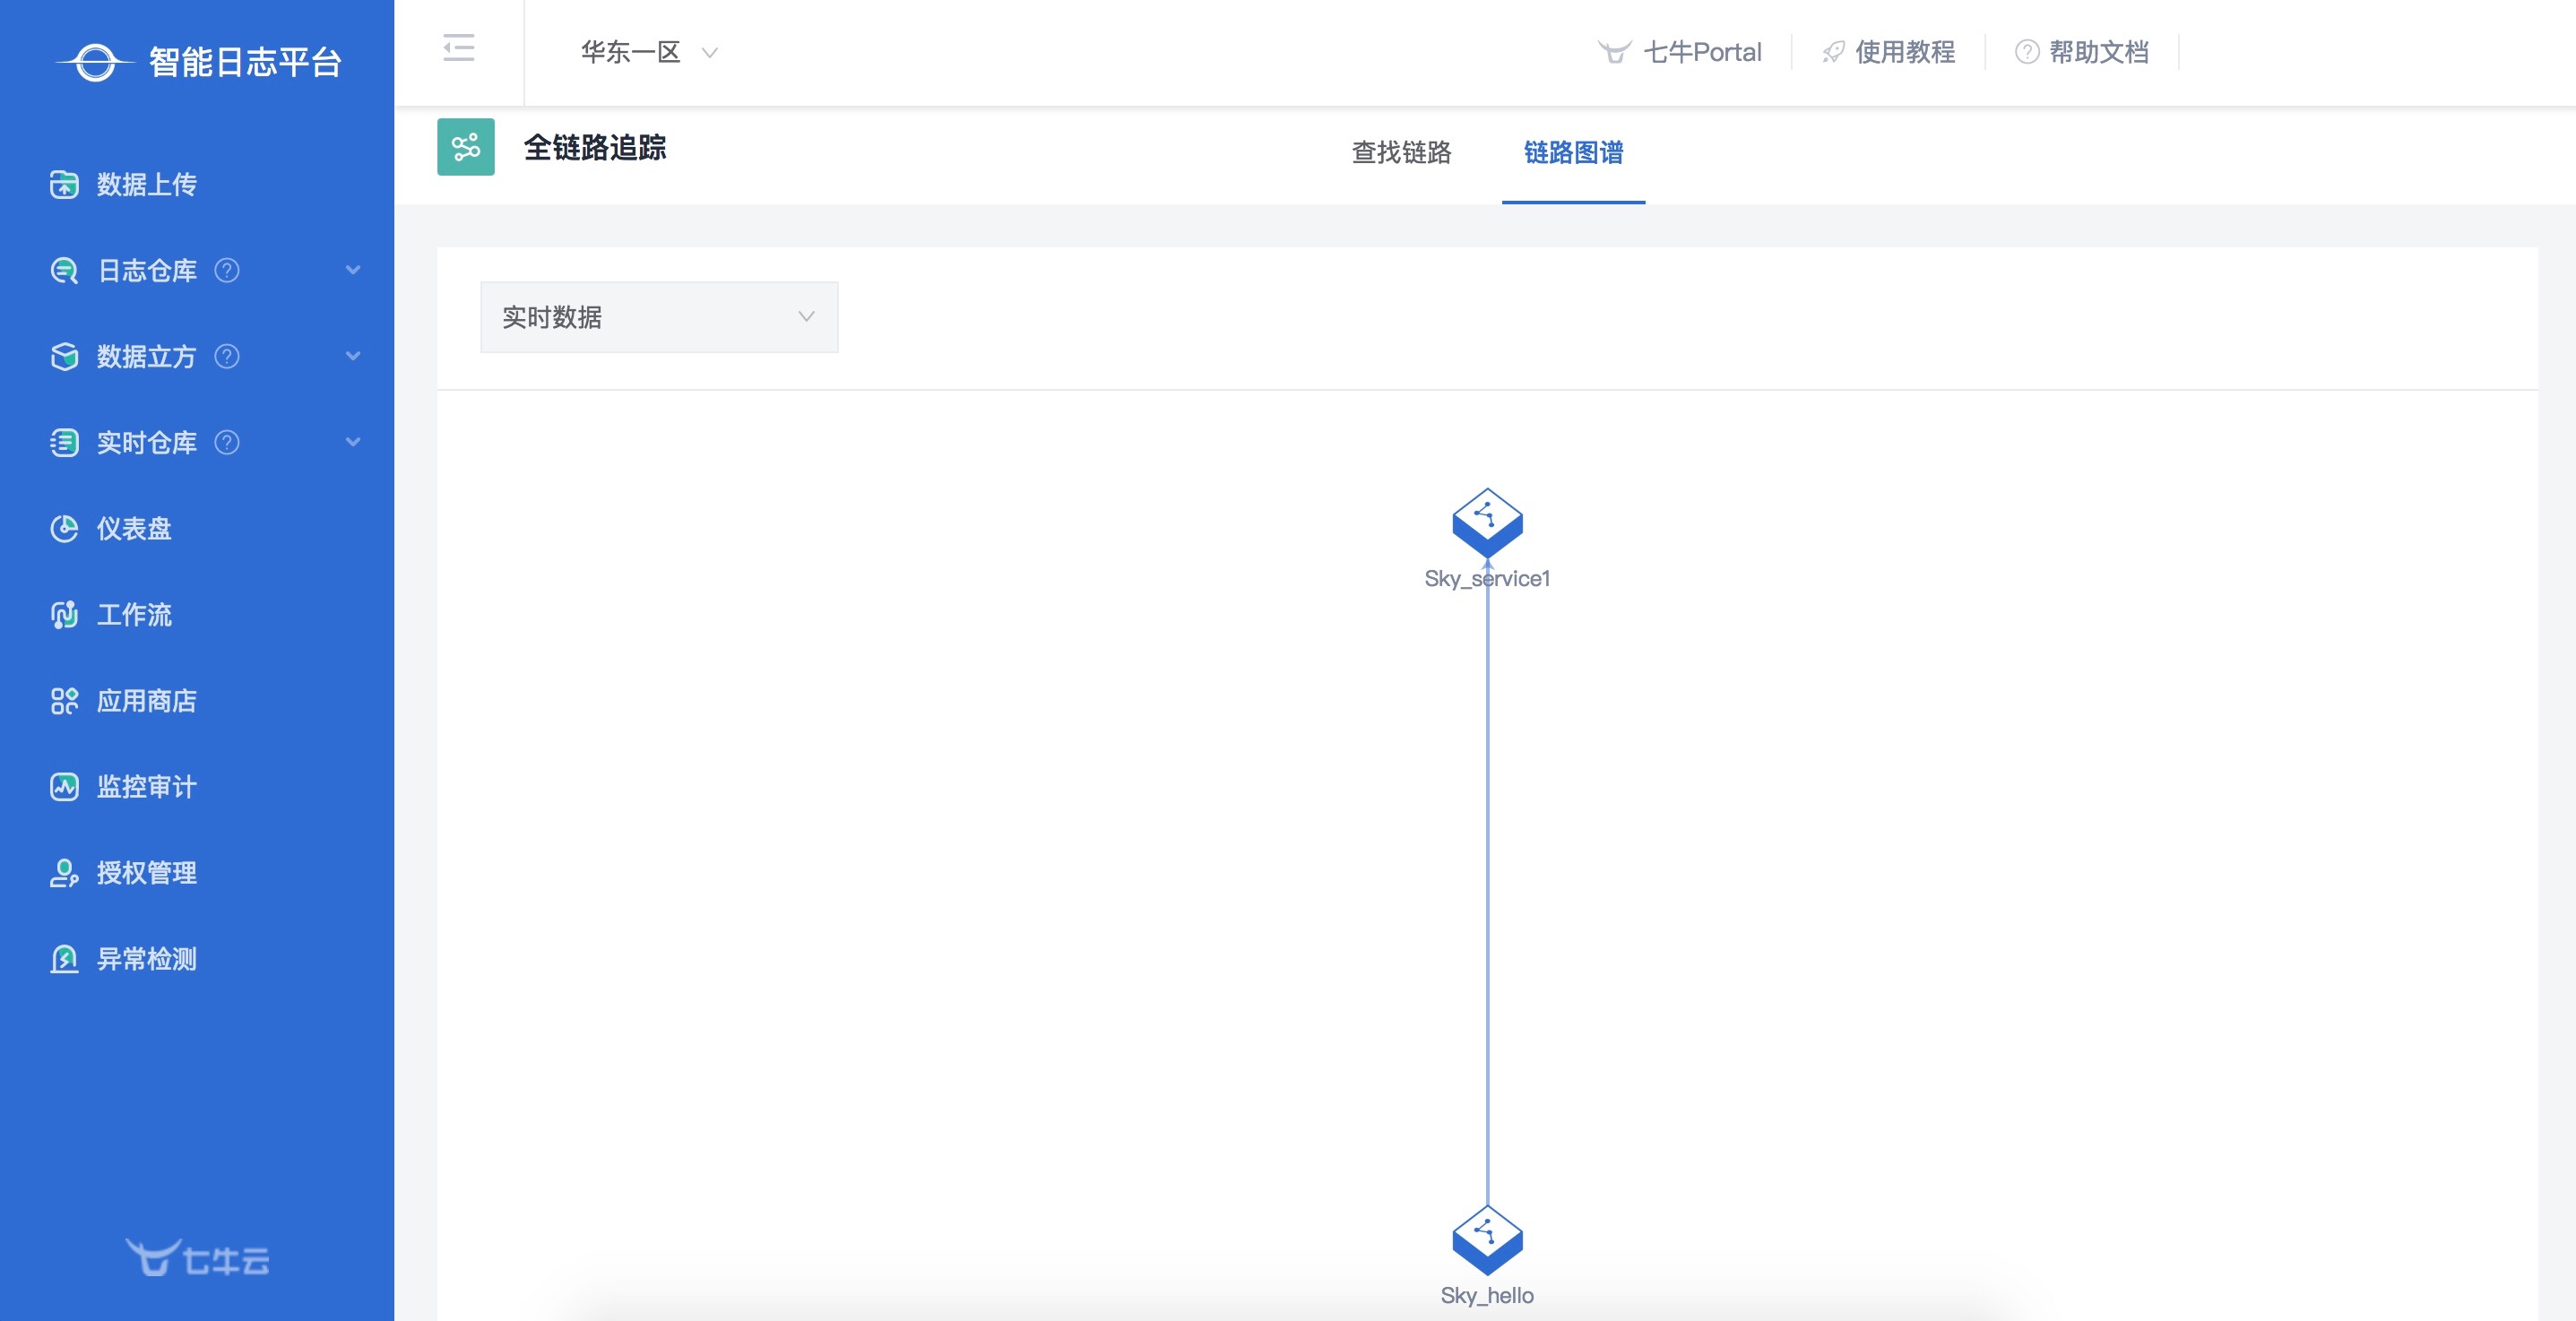The height and width of the screenshot is (1321, 2576).
Task: Select the Sky_service1 node icon
Action: tap(1487, 522)
